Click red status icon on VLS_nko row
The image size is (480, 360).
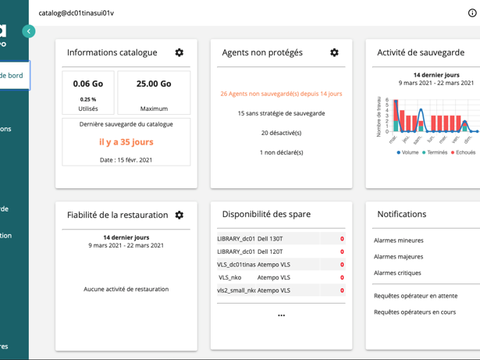click(x=342, y=278)
